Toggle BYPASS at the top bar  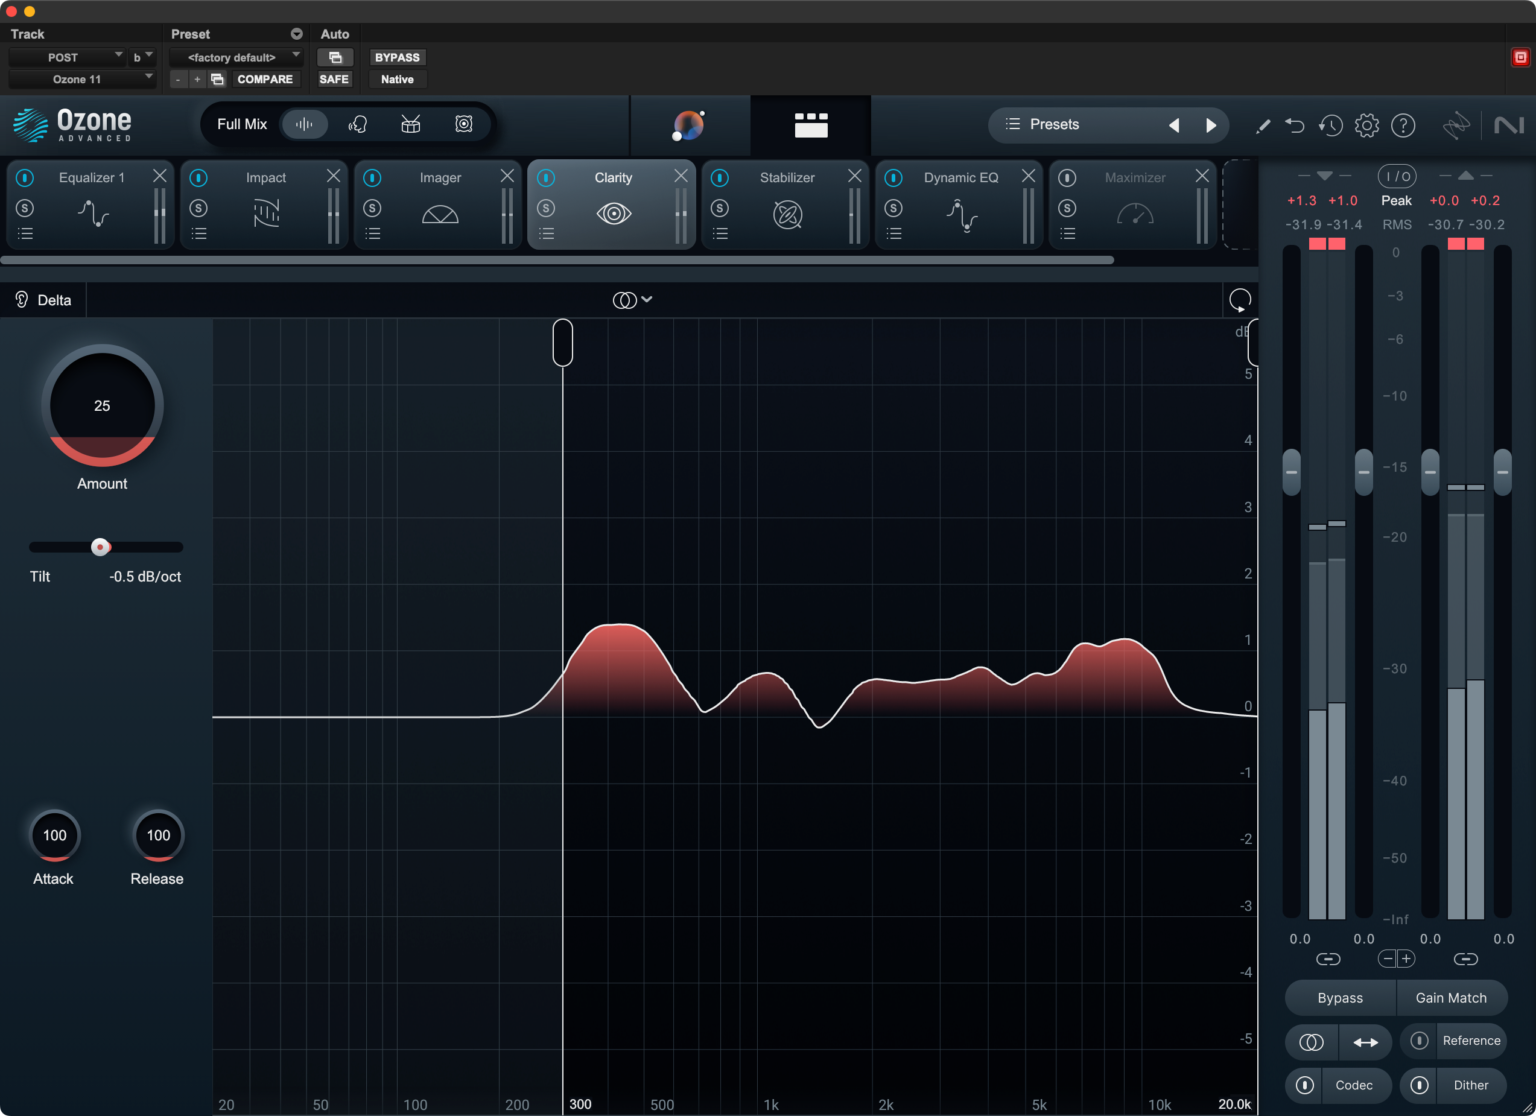point(397,57)
